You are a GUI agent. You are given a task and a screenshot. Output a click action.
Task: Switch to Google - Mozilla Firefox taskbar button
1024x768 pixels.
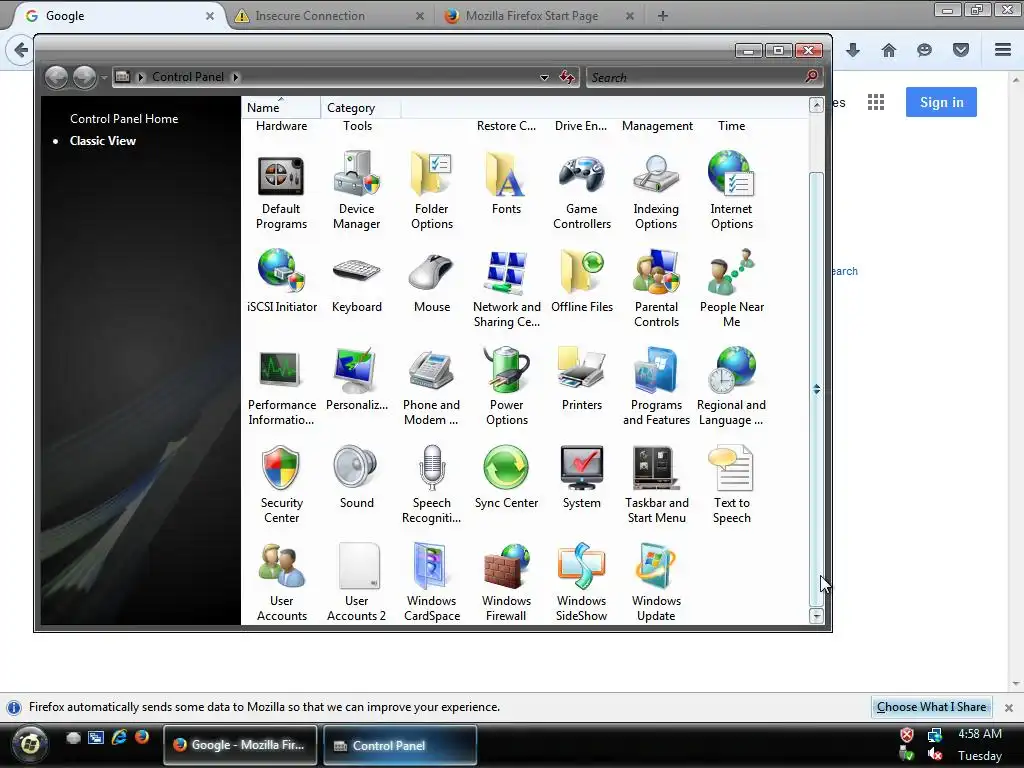(x=240, y=745)
